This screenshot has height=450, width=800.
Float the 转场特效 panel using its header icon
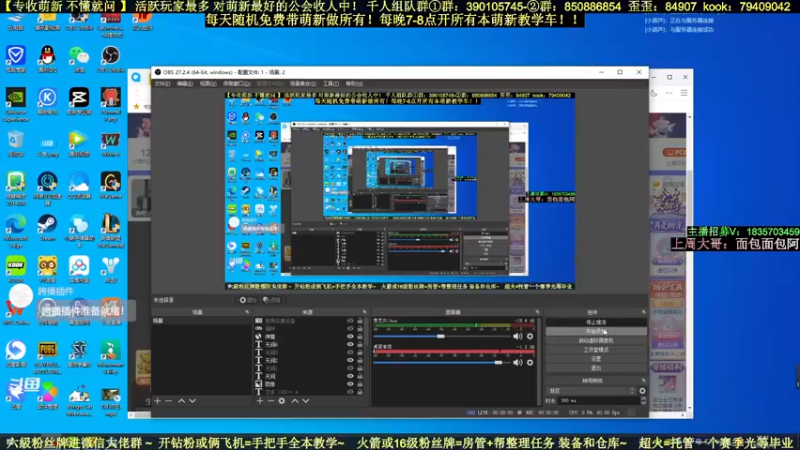click(x=643, y=381)
